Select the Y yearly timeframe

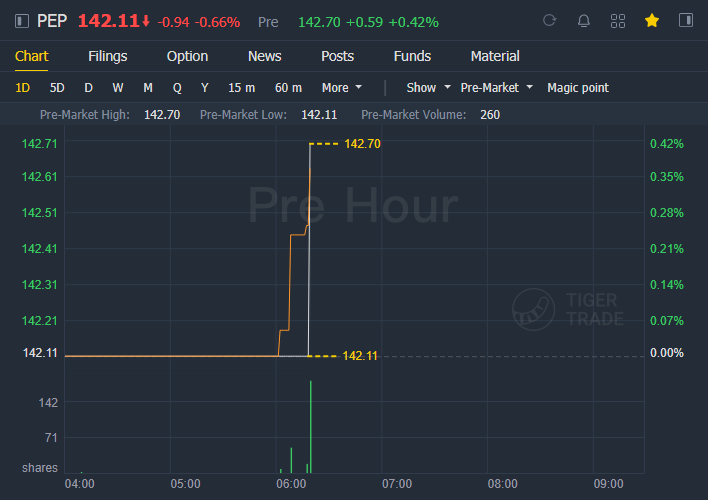pos(205,88)
